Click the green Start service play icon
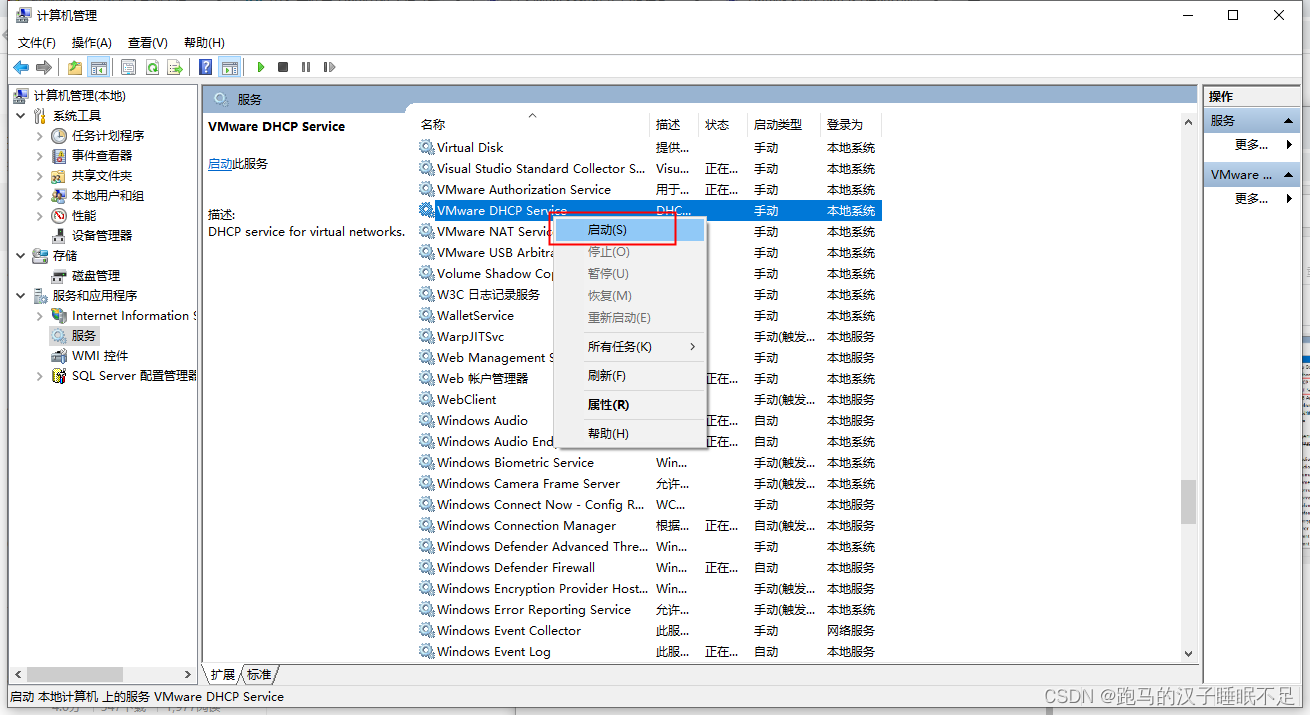 click(260, 67)
